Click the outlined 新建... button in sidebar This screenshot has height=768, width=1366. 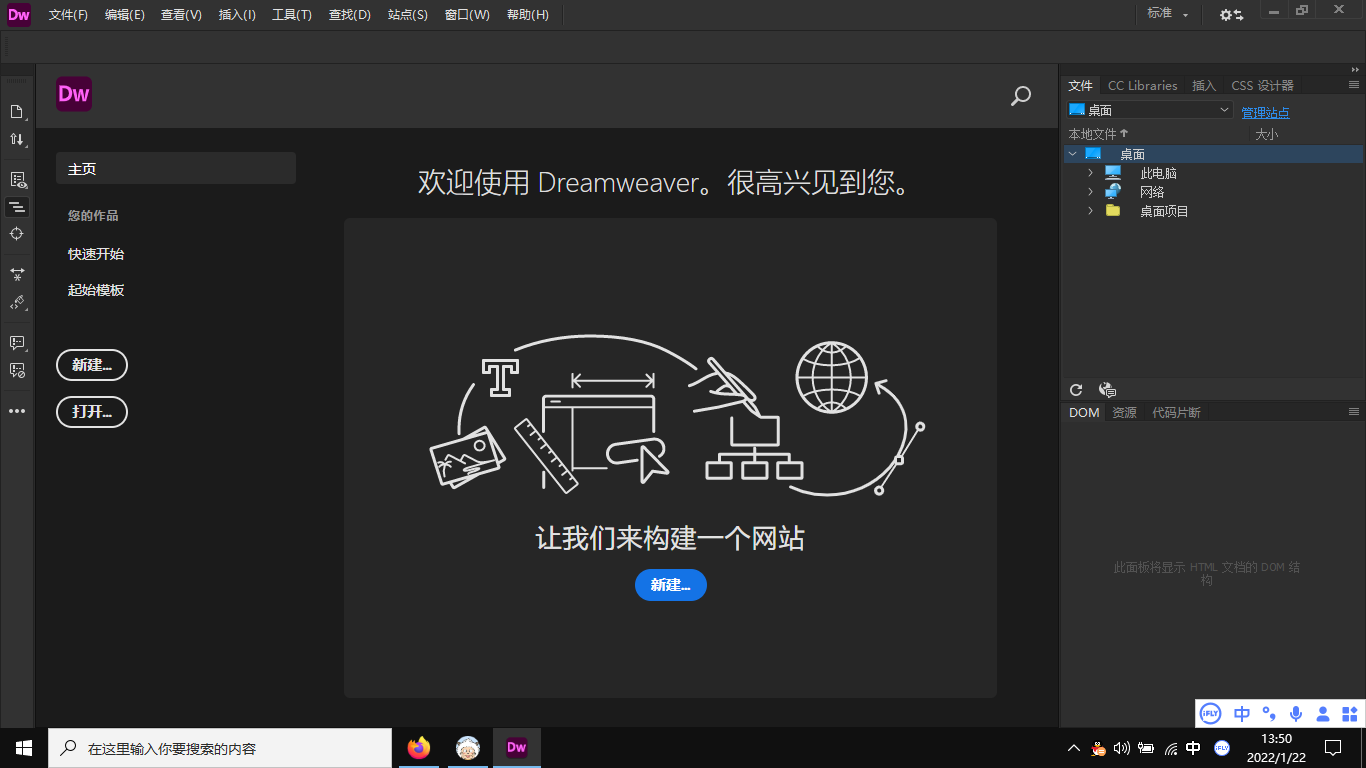(x=92, y=365)
